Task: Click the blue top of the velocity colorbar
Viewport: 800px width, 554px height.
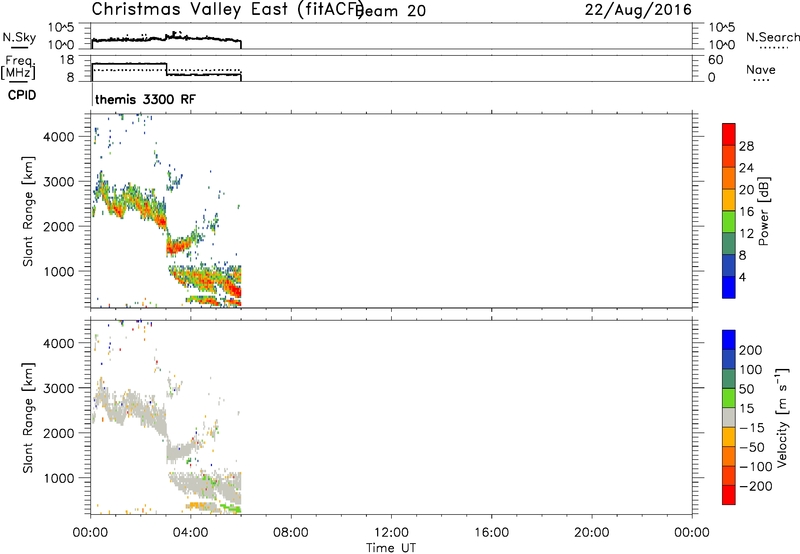Action: (729, 340)
